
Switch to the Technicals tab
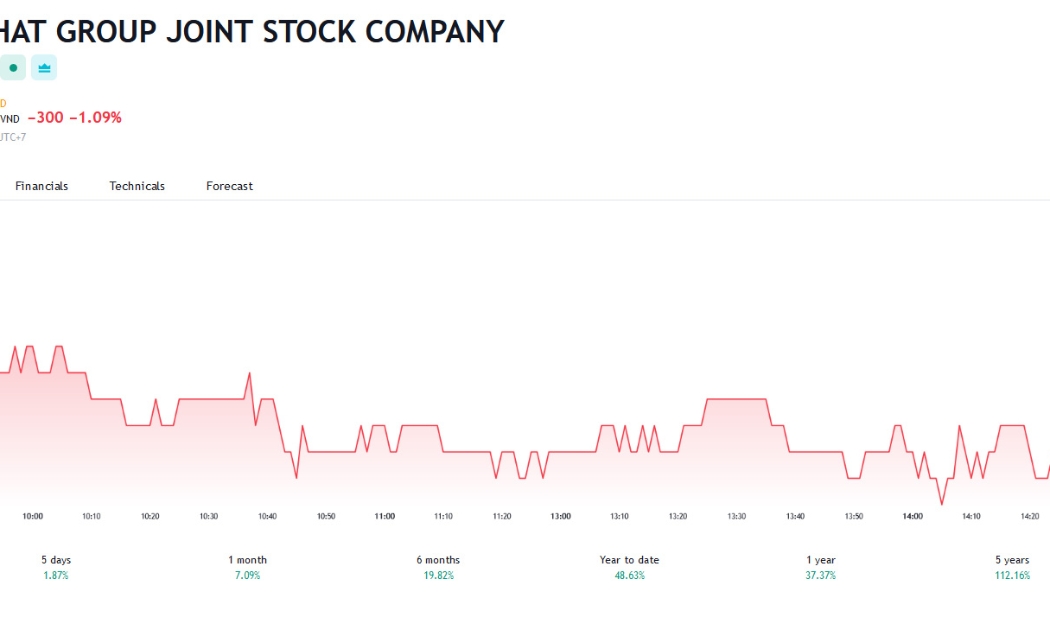pyautogui.click(x=137, y=186)
